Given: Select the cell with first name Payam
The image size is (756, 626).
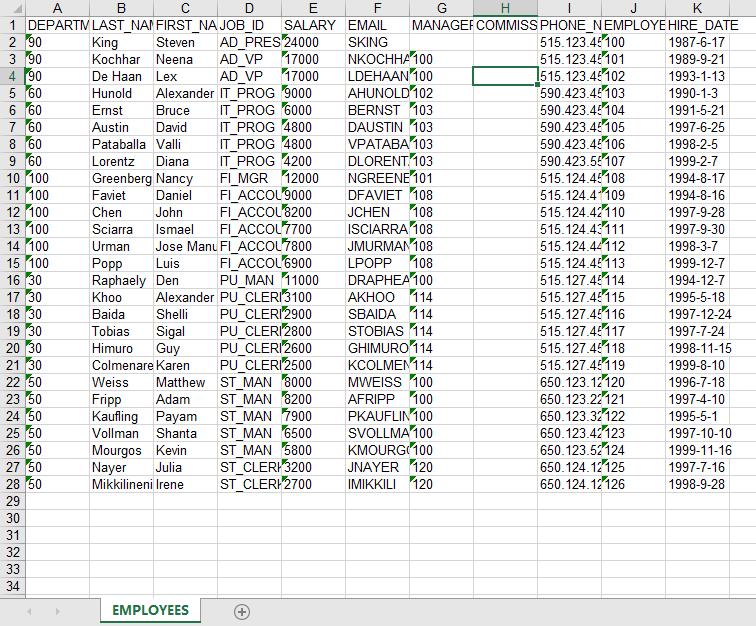Looking at the screenshot, I should [185, 416].
